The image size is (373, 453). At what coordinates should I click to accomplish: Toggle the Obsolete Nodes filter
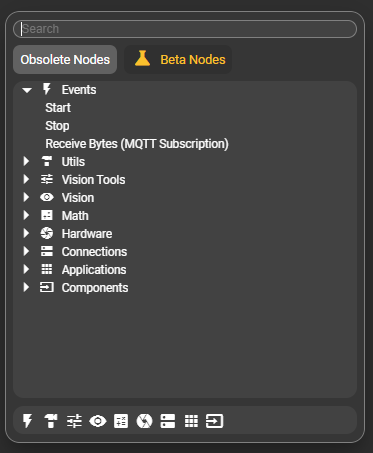[65, 60]
